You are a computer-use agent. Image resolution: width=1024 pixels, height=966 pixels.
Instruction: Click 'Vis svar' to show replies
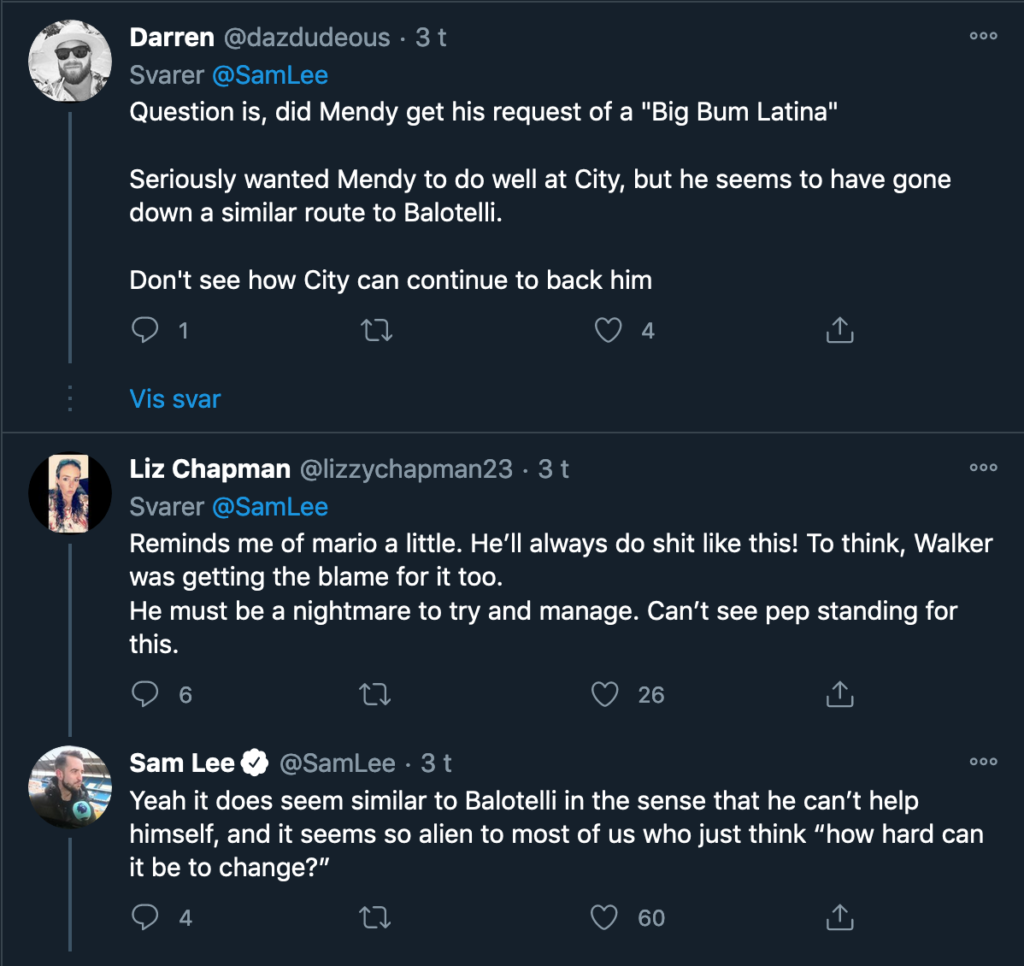[175, 399]
